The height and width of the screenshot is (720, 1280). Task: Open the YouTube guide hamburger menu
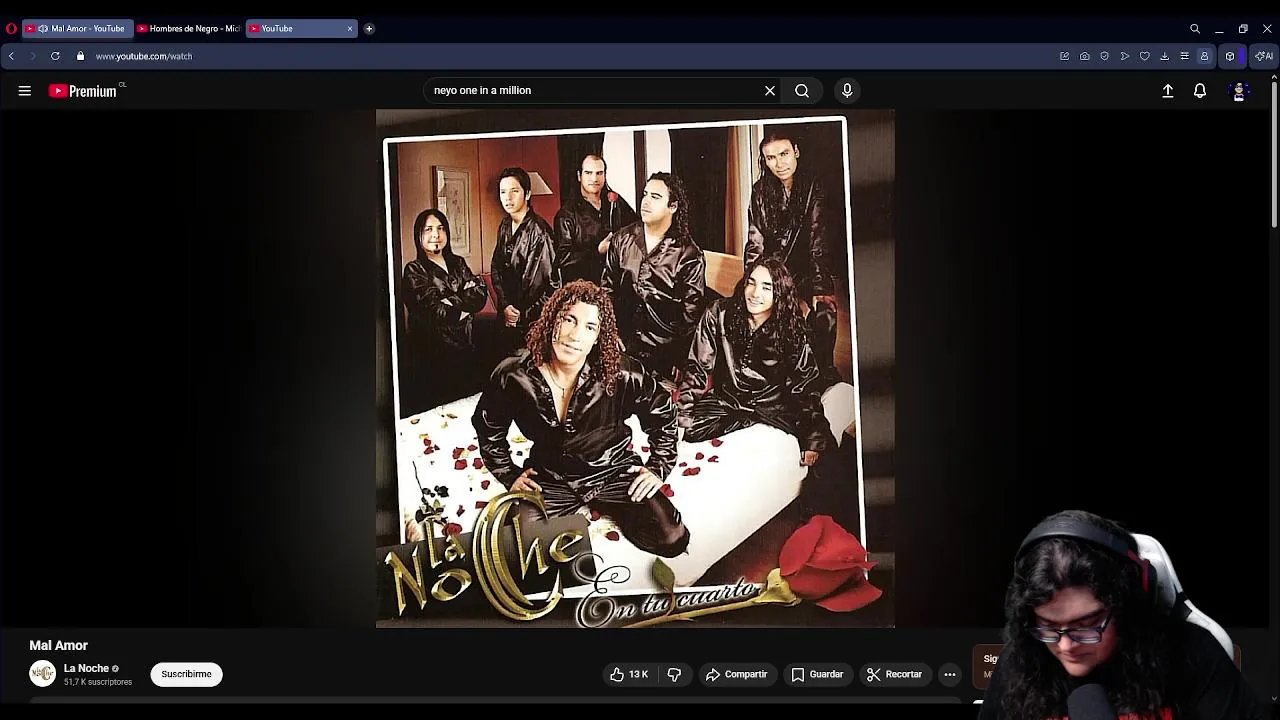[25, 91]
